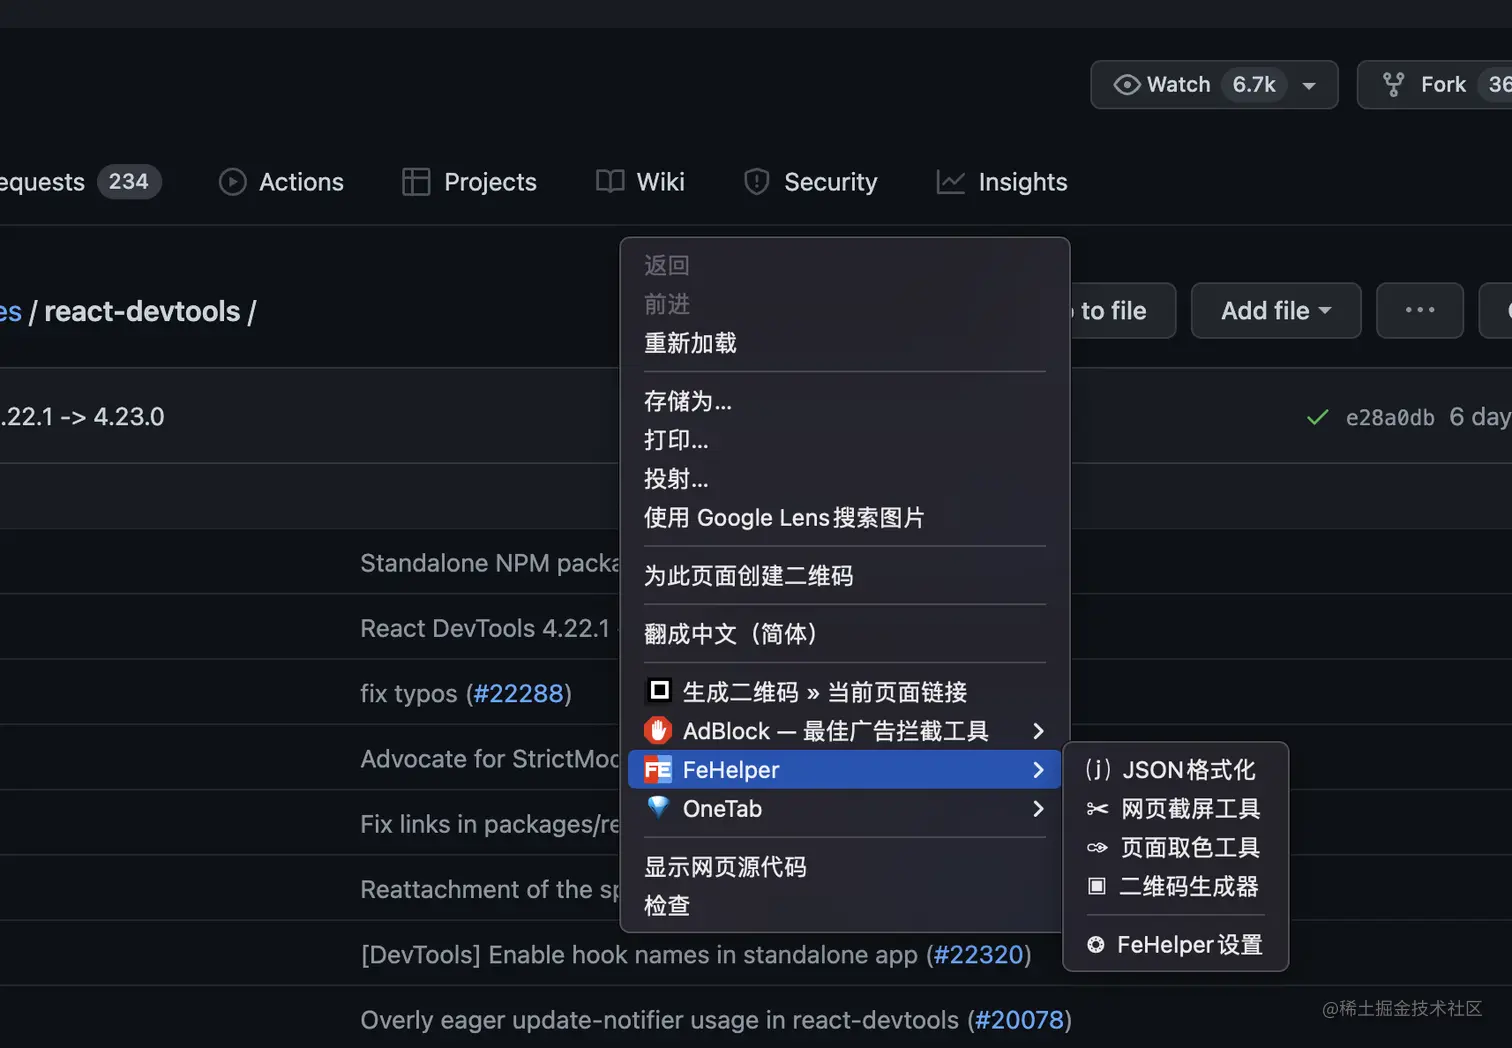Click the FeHelper FE icon in menu
Screen dimensions: 1512x1048
tap(658, 770)
